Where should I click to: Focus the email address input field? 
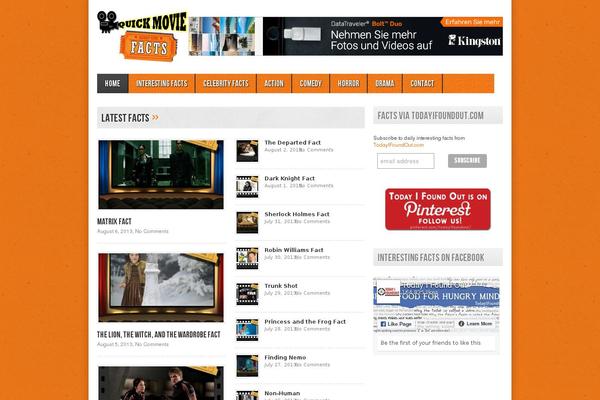click(406, 161)
